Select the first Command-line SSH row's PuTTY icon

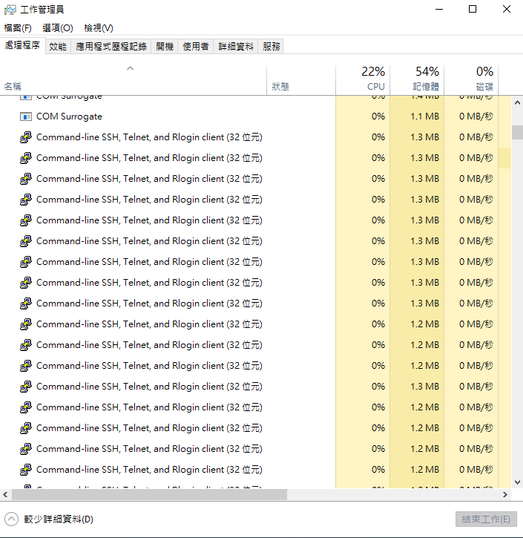pos(26,137)
